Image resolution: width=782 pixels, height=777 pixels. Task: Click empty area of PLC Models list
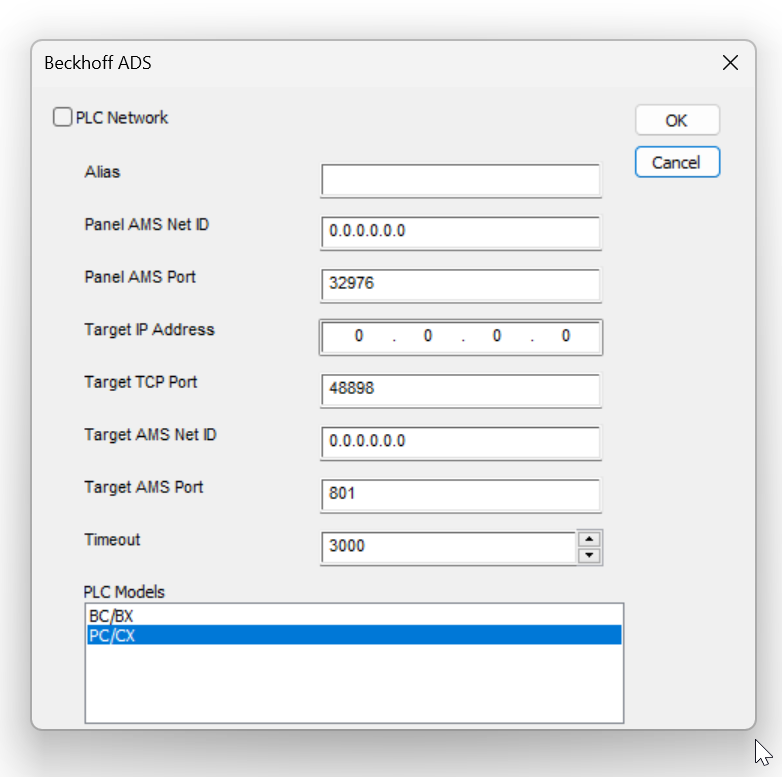click(354, 683)
